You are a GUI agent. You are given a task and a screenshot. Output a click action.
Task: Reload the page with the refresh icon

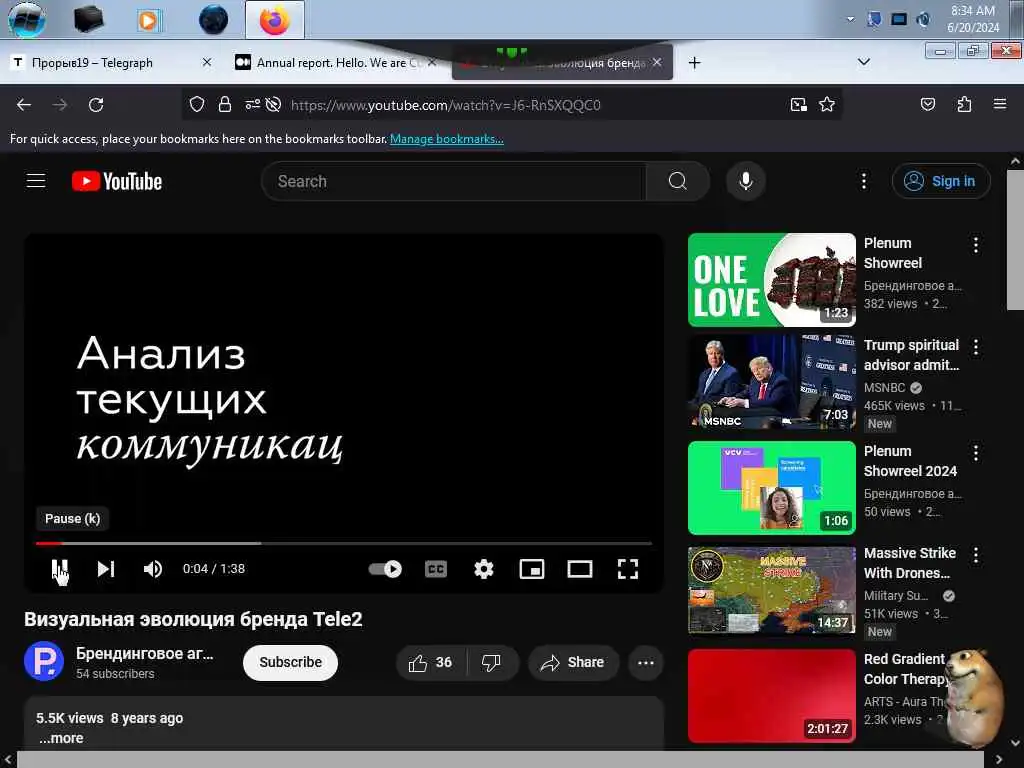coord(96,104)
